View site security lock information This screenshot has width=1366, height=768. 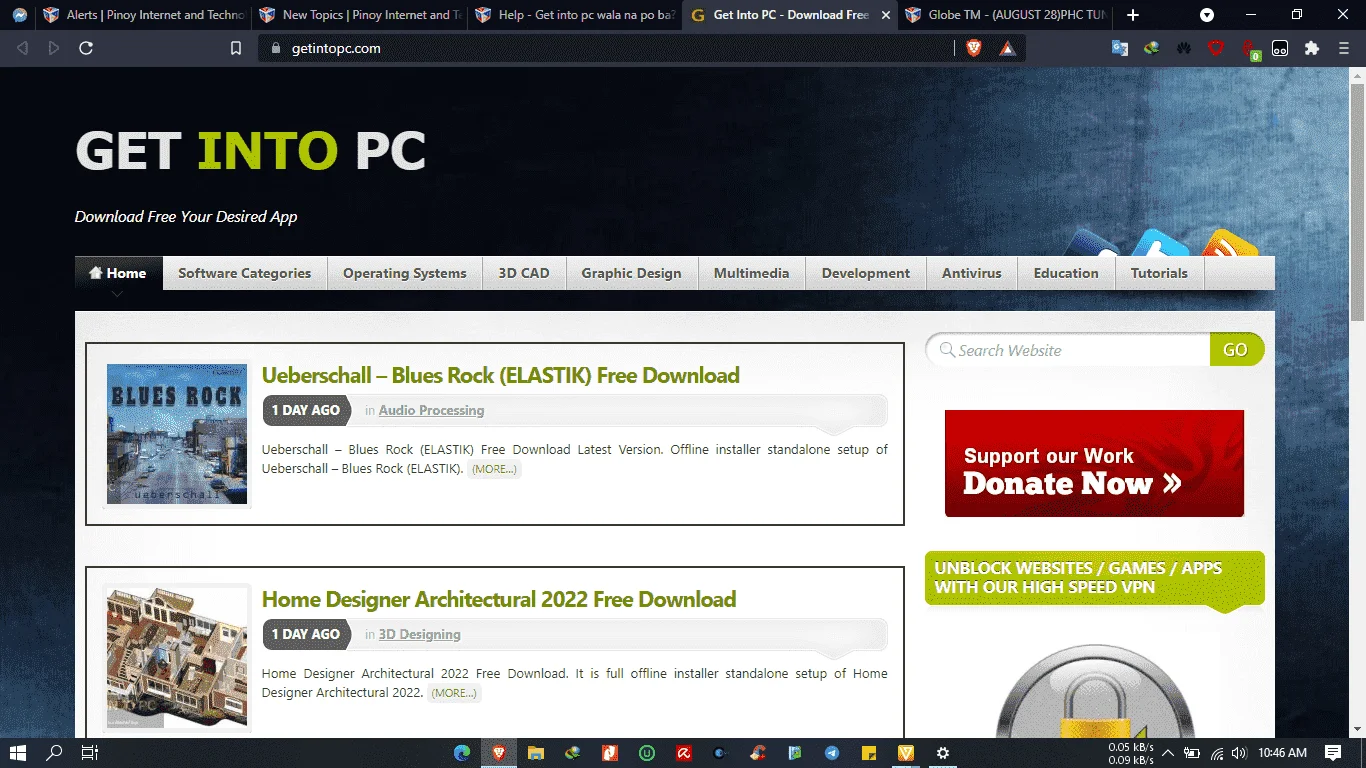click(278, 48)
